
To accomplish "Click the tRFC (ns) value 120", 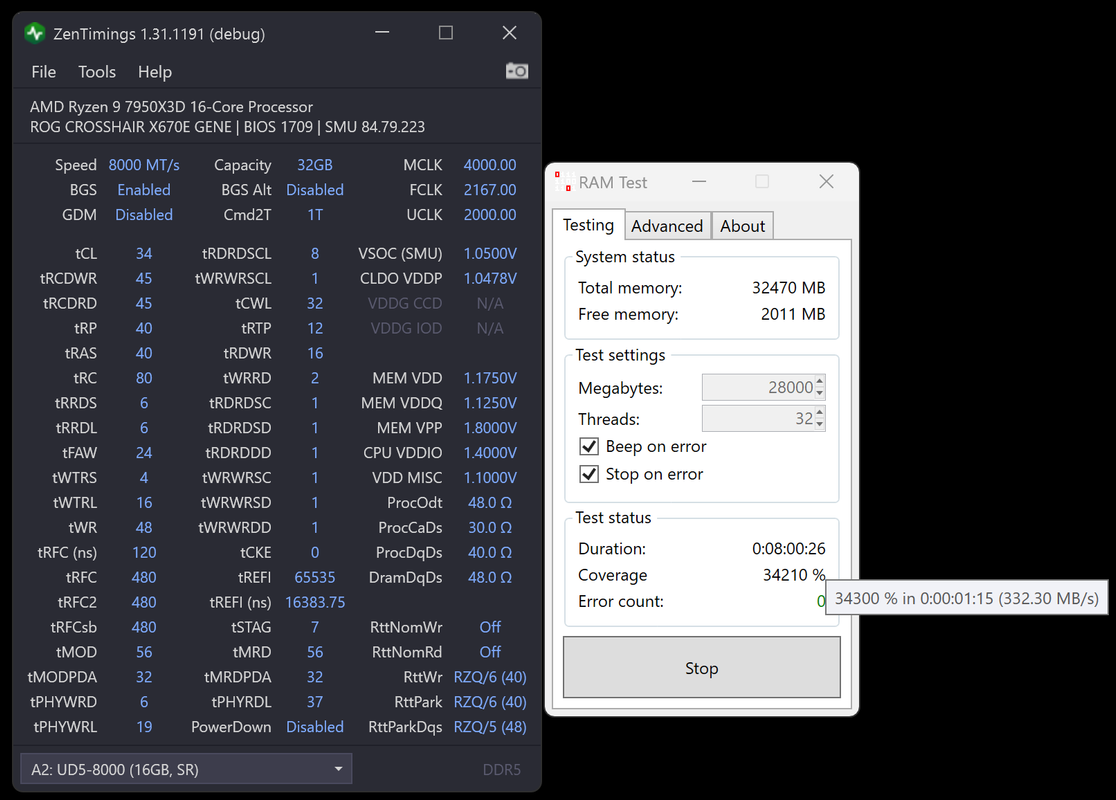I will point(144,553).
